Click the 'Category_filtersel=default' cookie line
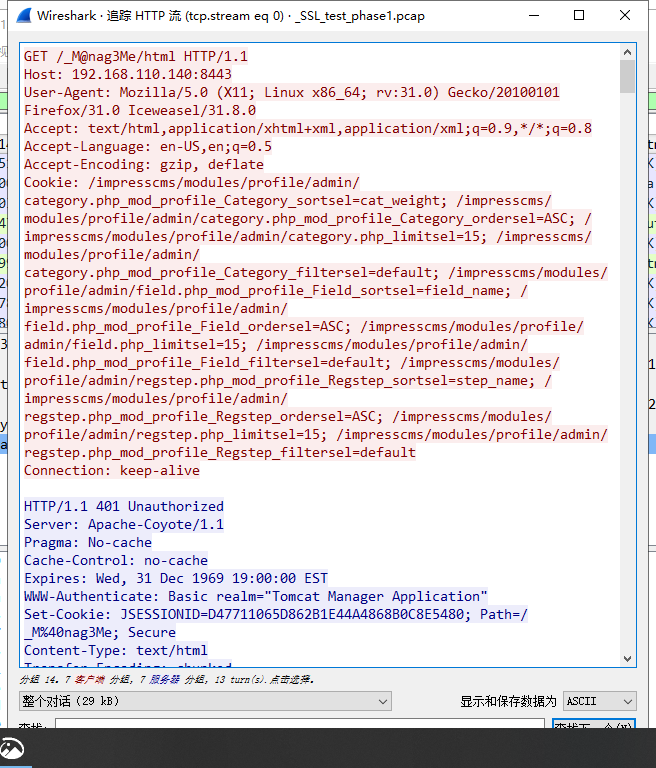The height and width of the screenshot is (768, 656). [316, 273]
